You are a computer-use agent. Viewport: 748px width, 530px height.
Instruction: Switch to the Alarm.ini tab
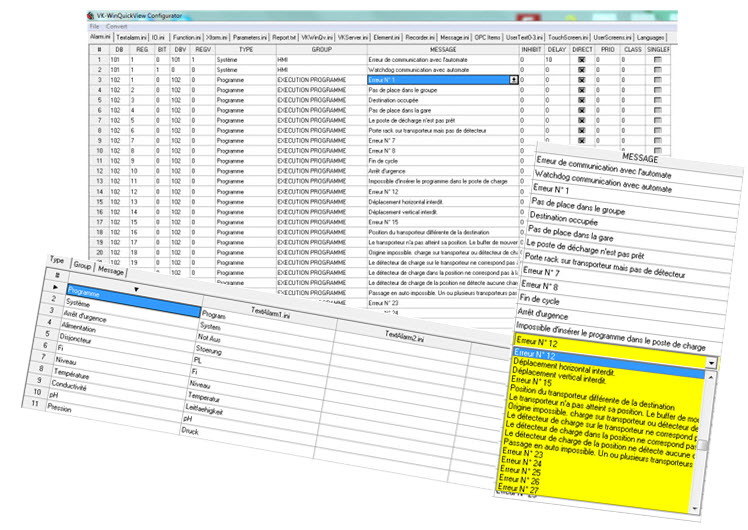pyautogui.click(x=100, y=37)
